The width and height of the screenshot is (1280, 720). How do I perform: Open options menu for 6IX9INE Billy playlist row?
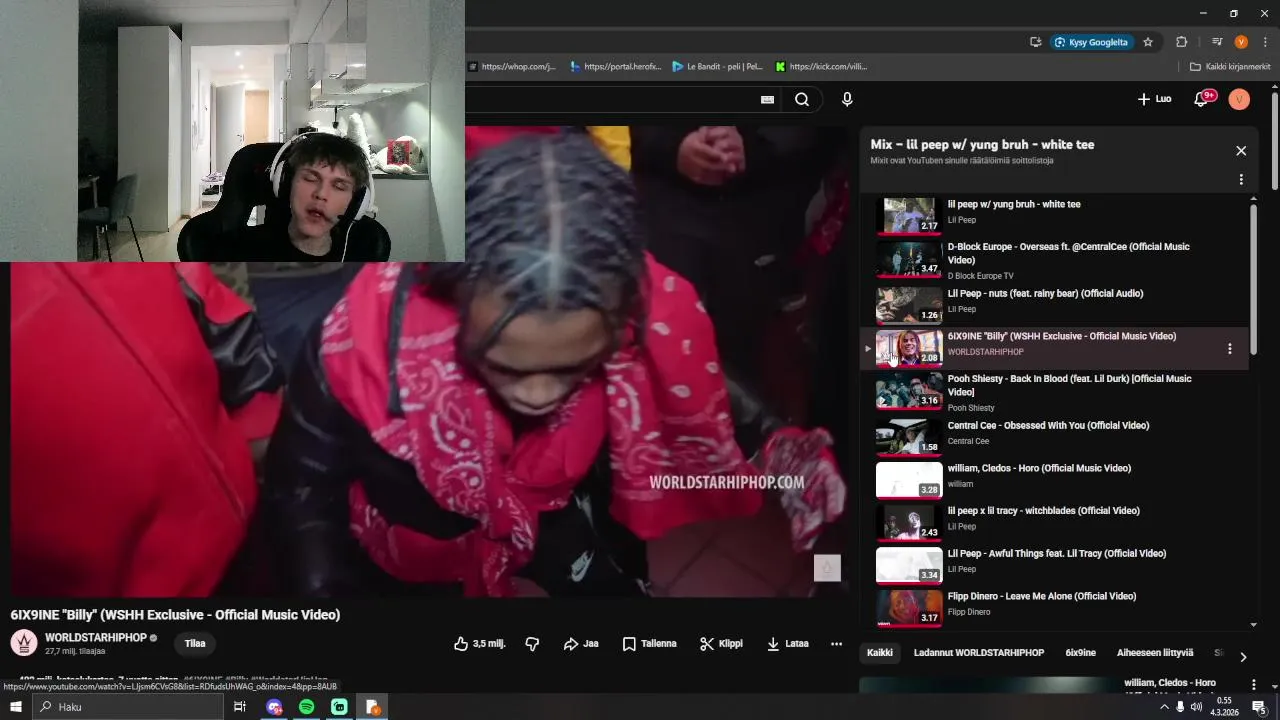click(x=1230, y=349)
